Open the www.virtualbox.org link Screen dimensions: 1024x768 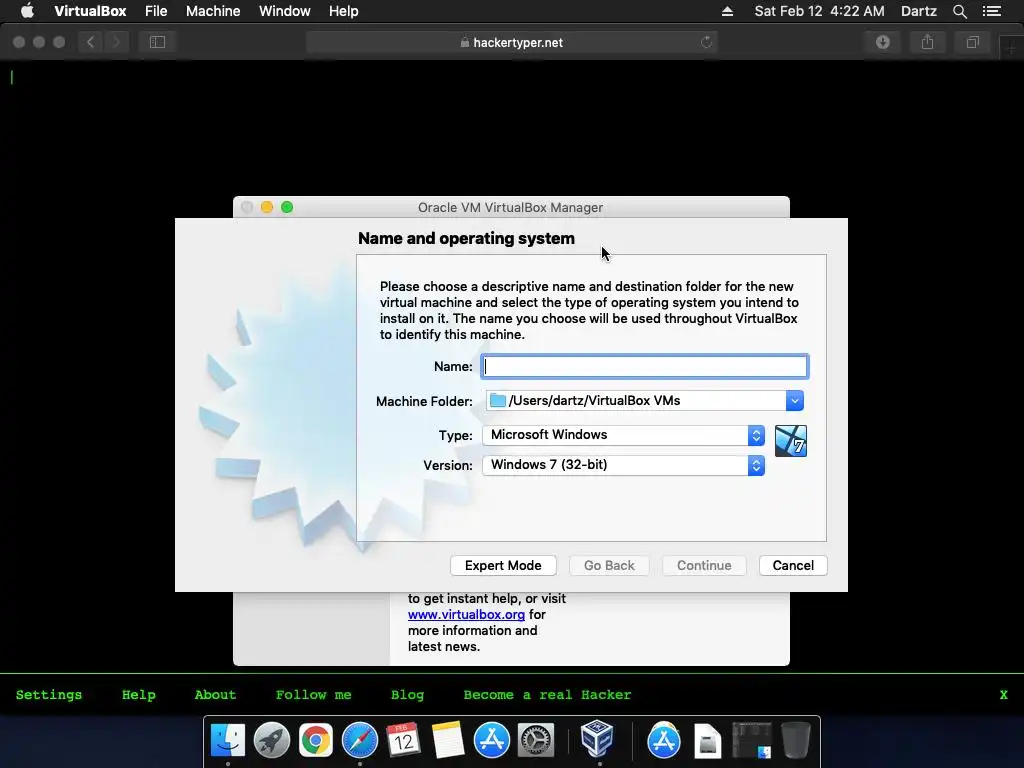[x=466, y=615]
